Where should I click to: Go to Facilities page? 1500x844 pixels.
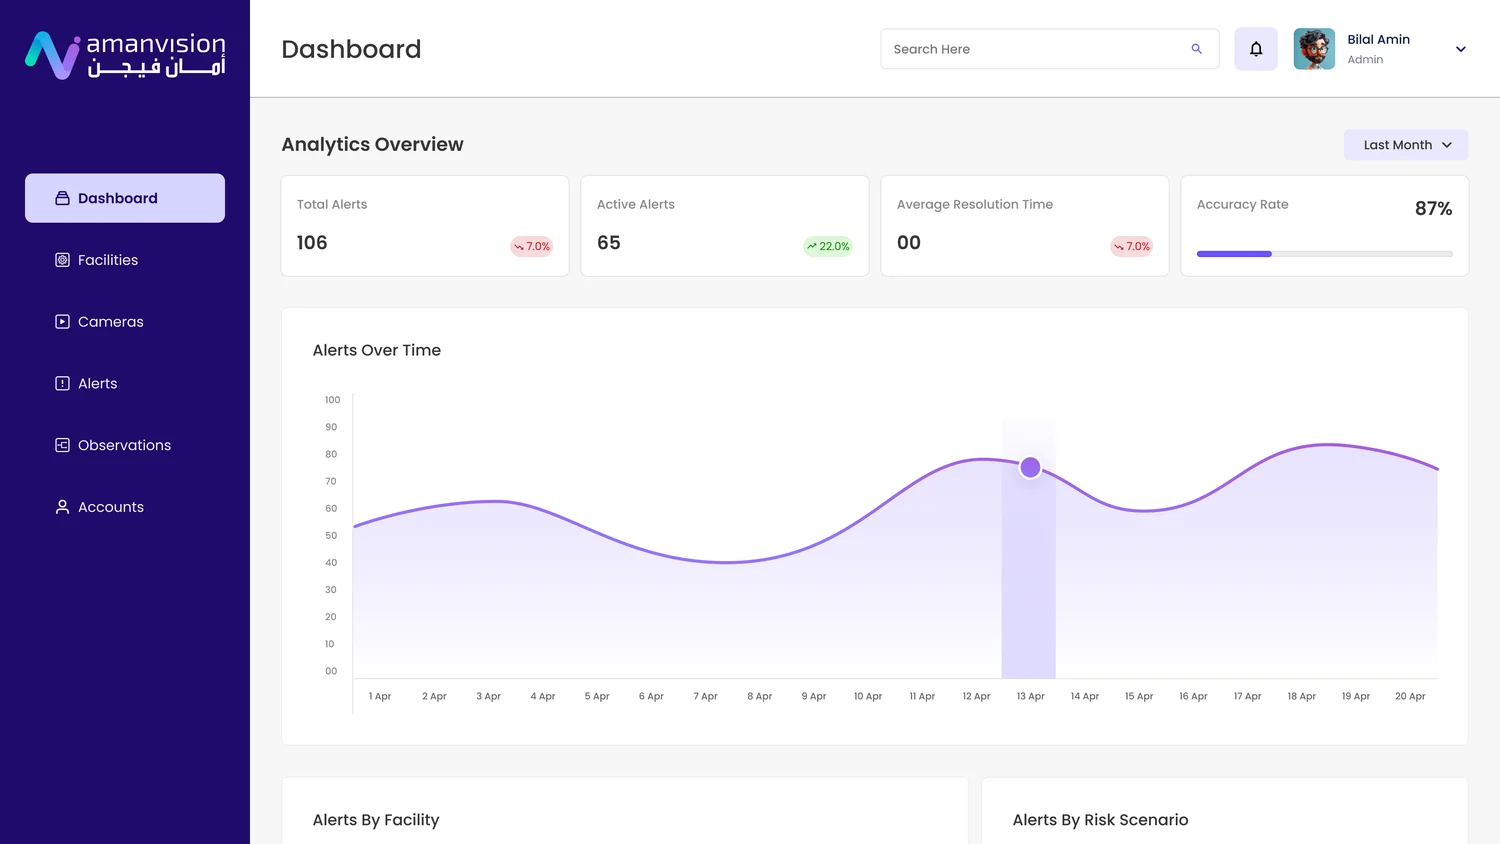125,260
